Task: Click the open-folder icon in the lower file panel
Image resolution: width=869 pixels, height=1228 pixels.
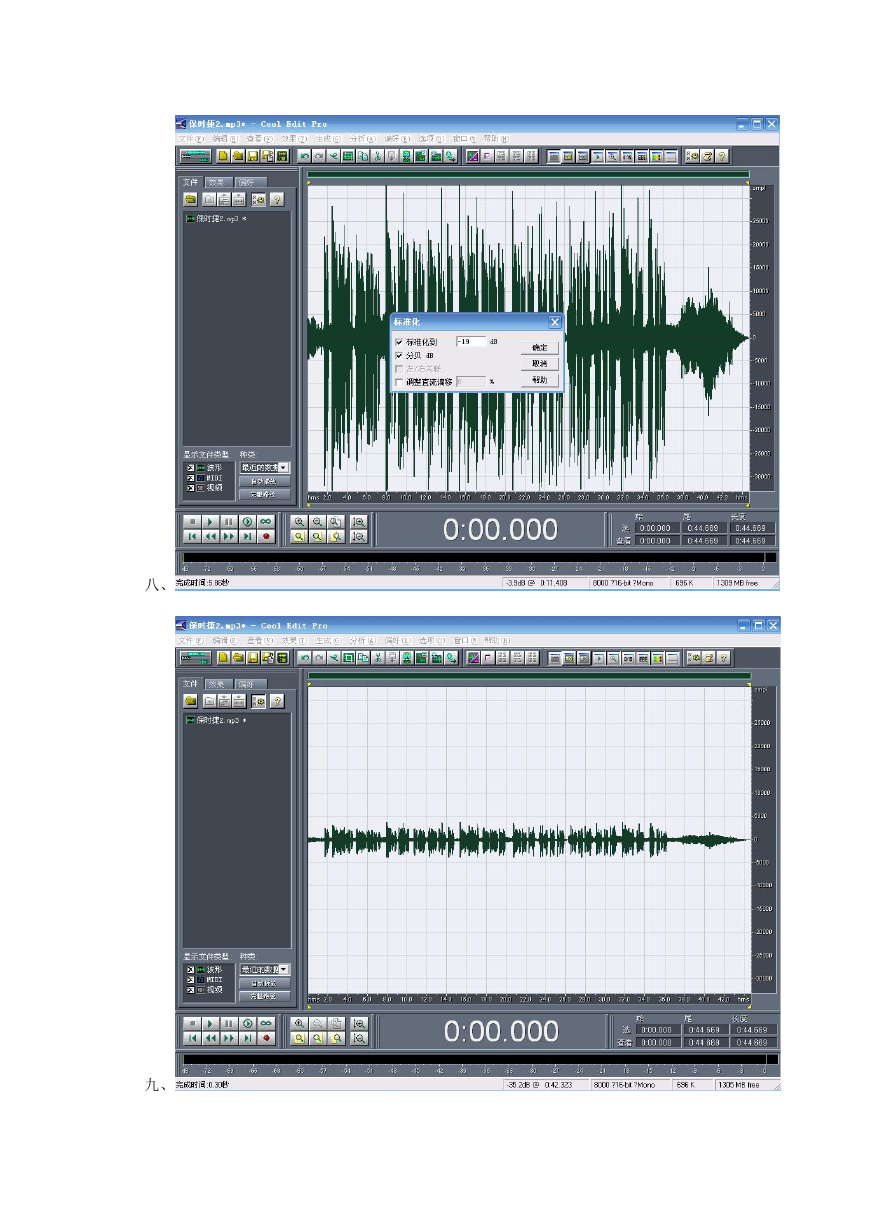Action: point(189,701)
